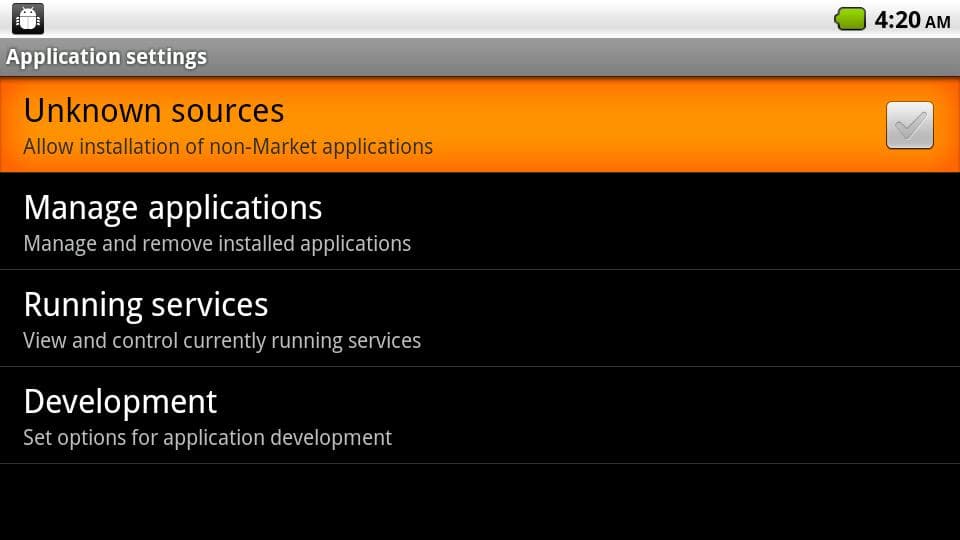Image resolution: width=960 pixels, height=540 pixels.
Task: Click the empty black area below Development
Action: [480, 502]
